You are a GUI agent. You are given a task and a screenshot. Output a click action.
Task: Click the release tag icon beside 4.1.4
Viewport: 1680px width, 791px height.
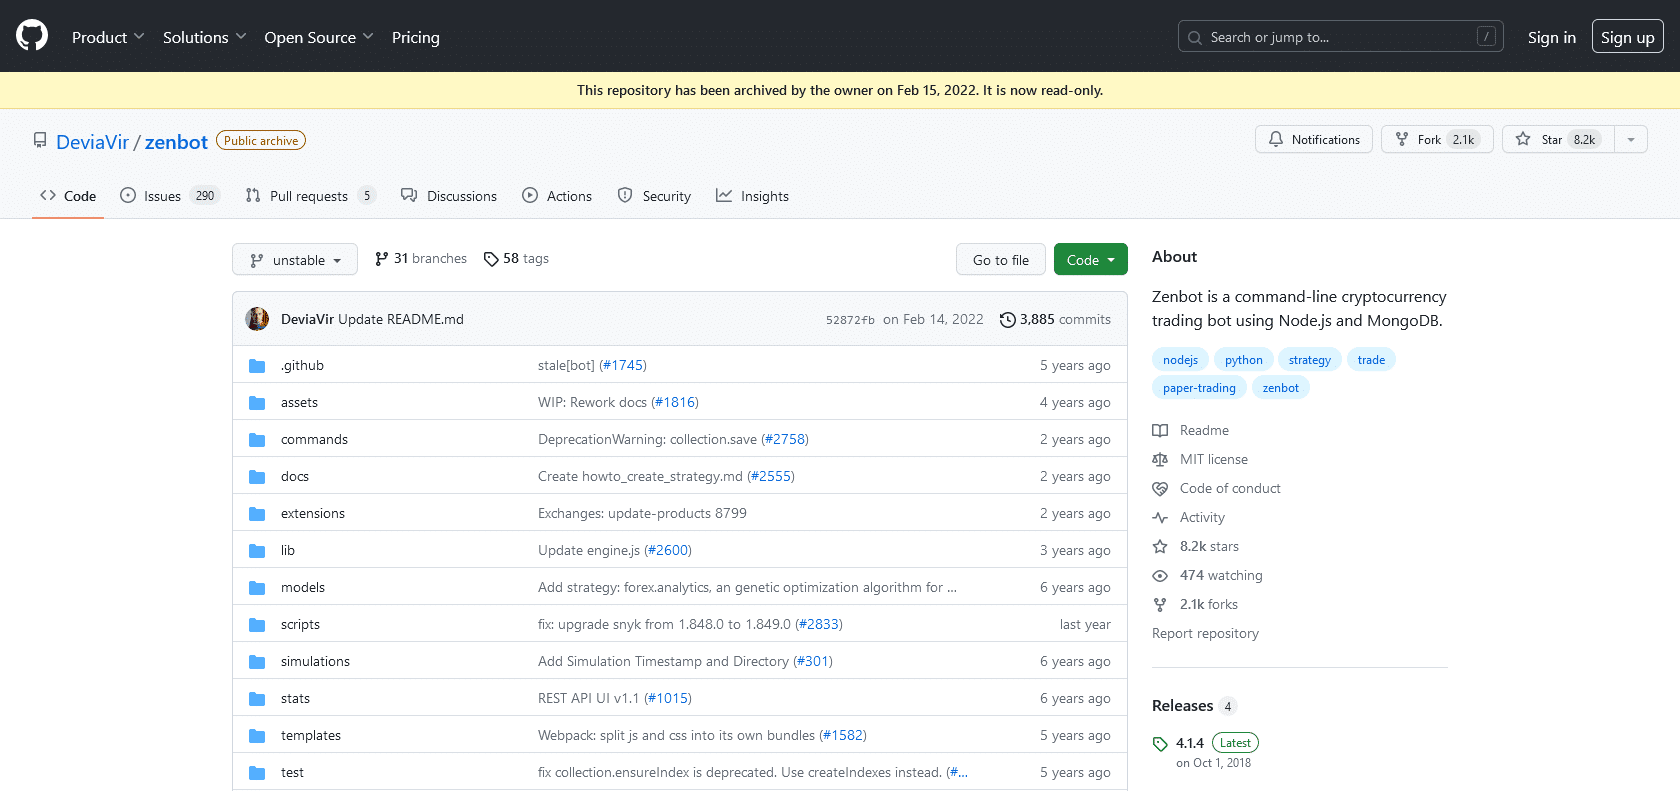1160,744
